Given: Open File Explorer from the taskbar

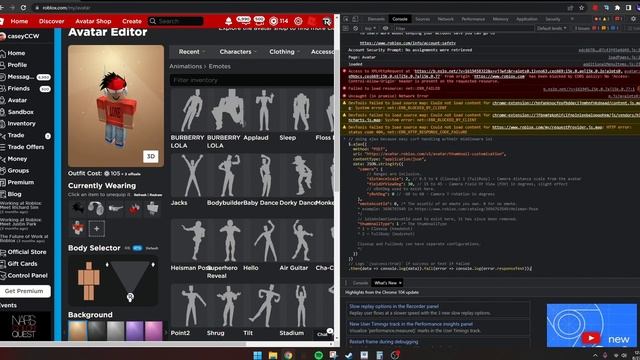Looking at the screenshot, I should point(273,355).
